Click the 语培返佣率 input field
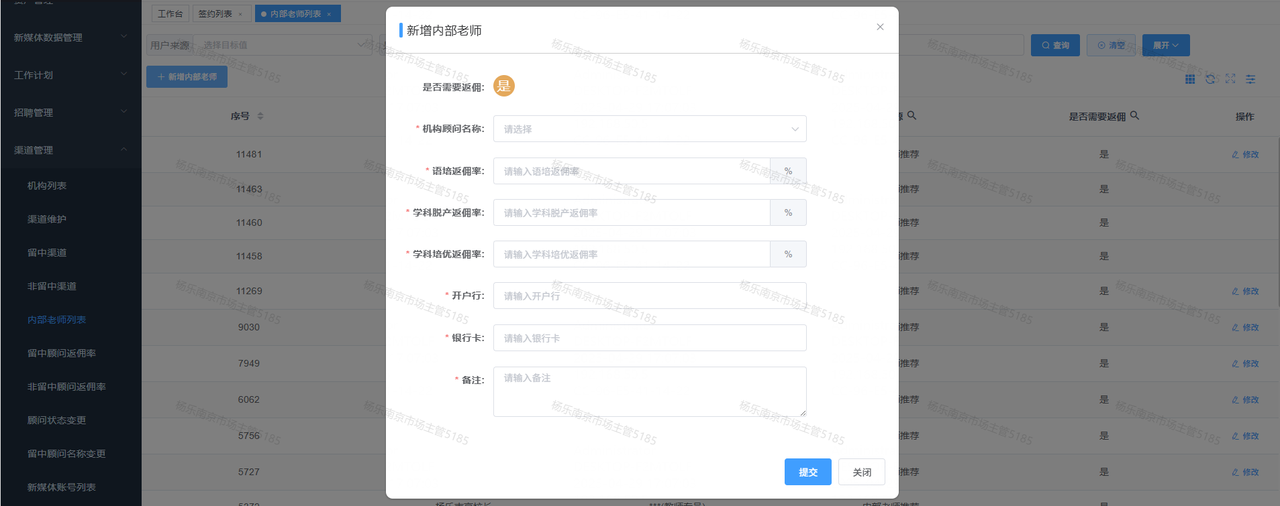The height and width of the screenshot is (506, 1280). pyautogui.click(x=632, y=171)
